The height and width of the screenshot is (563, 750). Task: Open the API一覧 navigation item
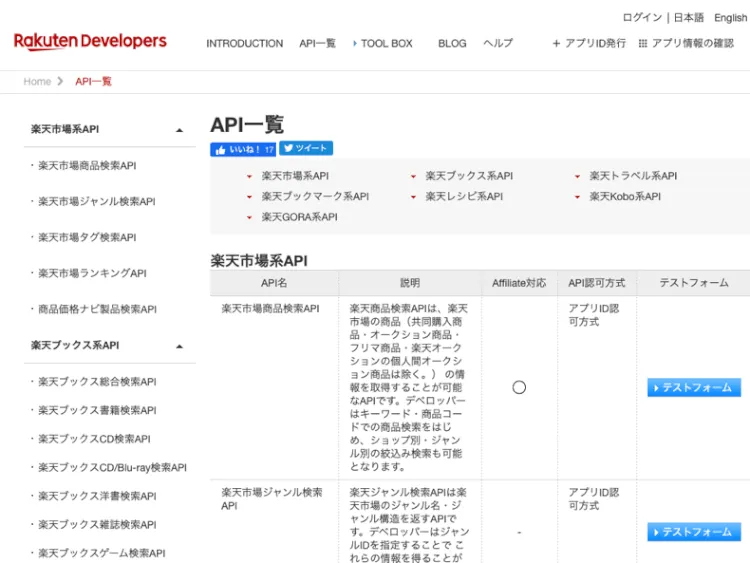317,44
